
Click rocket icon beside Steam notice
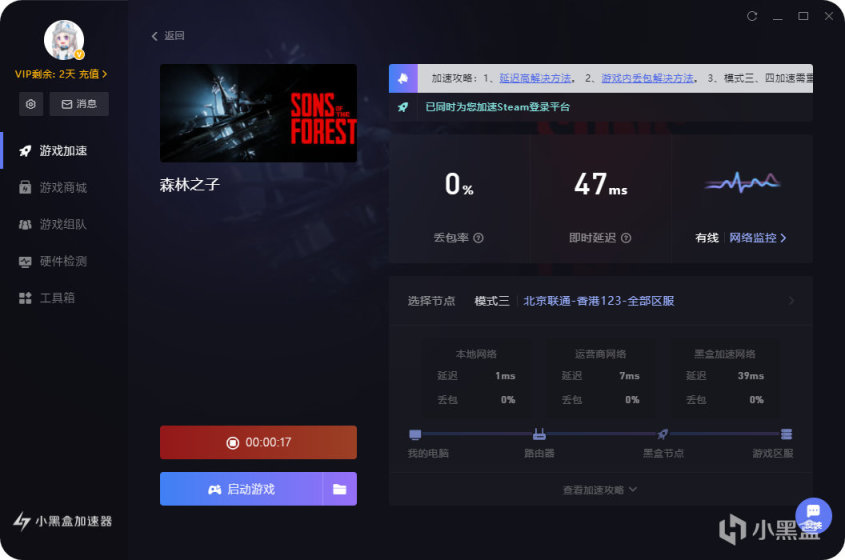click(x=403, y=107)
